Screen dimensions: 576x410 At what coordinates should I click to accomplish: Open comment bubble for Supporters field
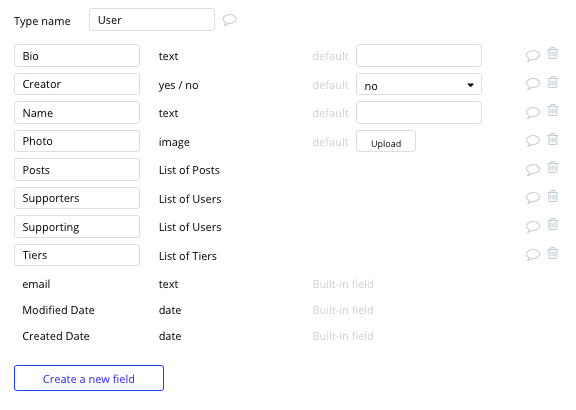coord(533,198)
